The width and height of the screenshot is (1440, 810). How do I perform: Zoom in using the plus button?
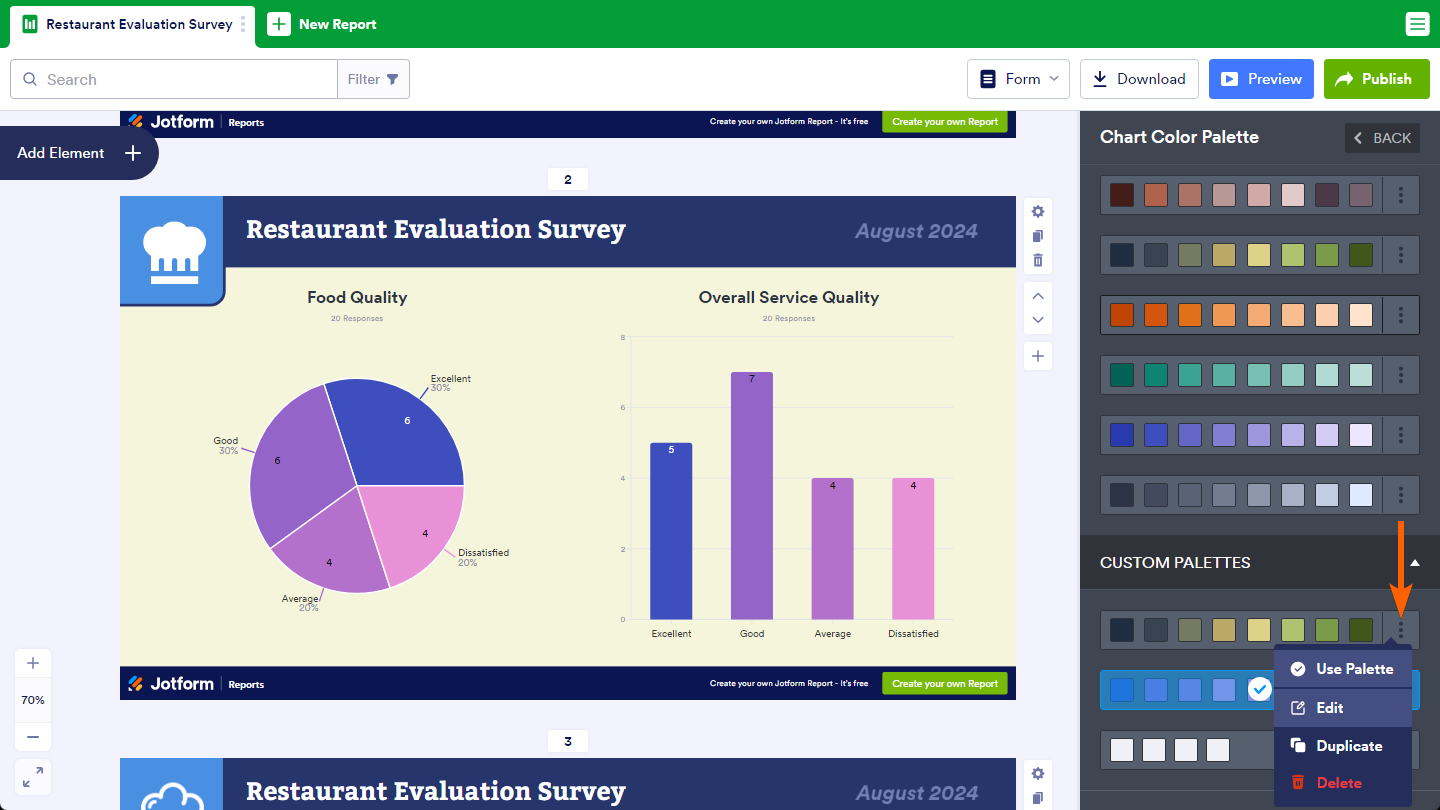(33, 663)
